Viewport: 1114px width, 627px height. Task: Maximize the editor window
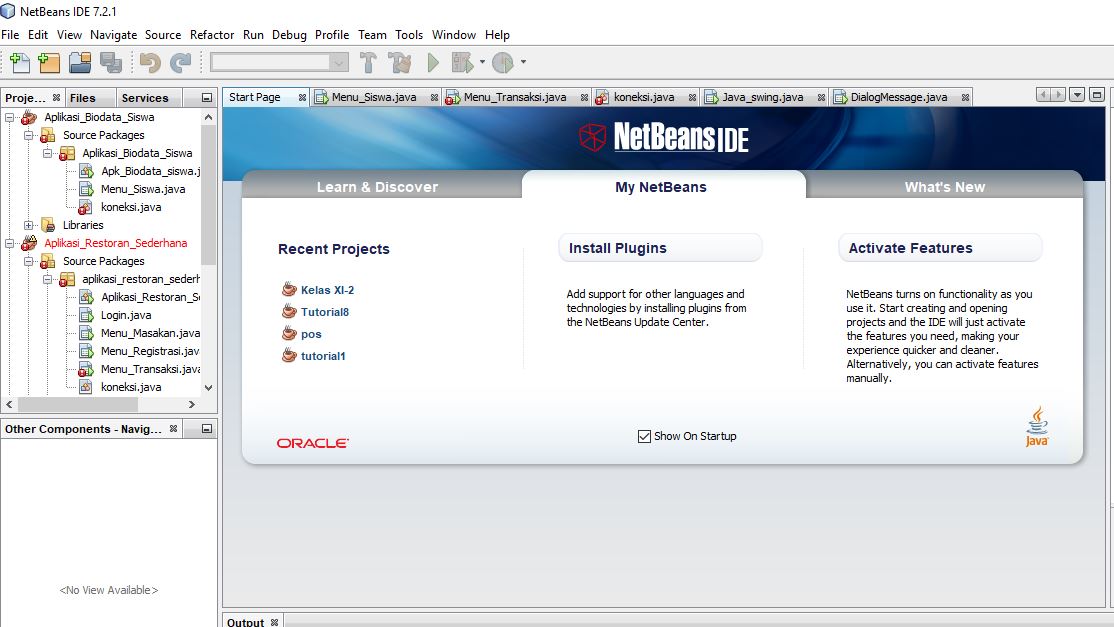coord(1097,94)
